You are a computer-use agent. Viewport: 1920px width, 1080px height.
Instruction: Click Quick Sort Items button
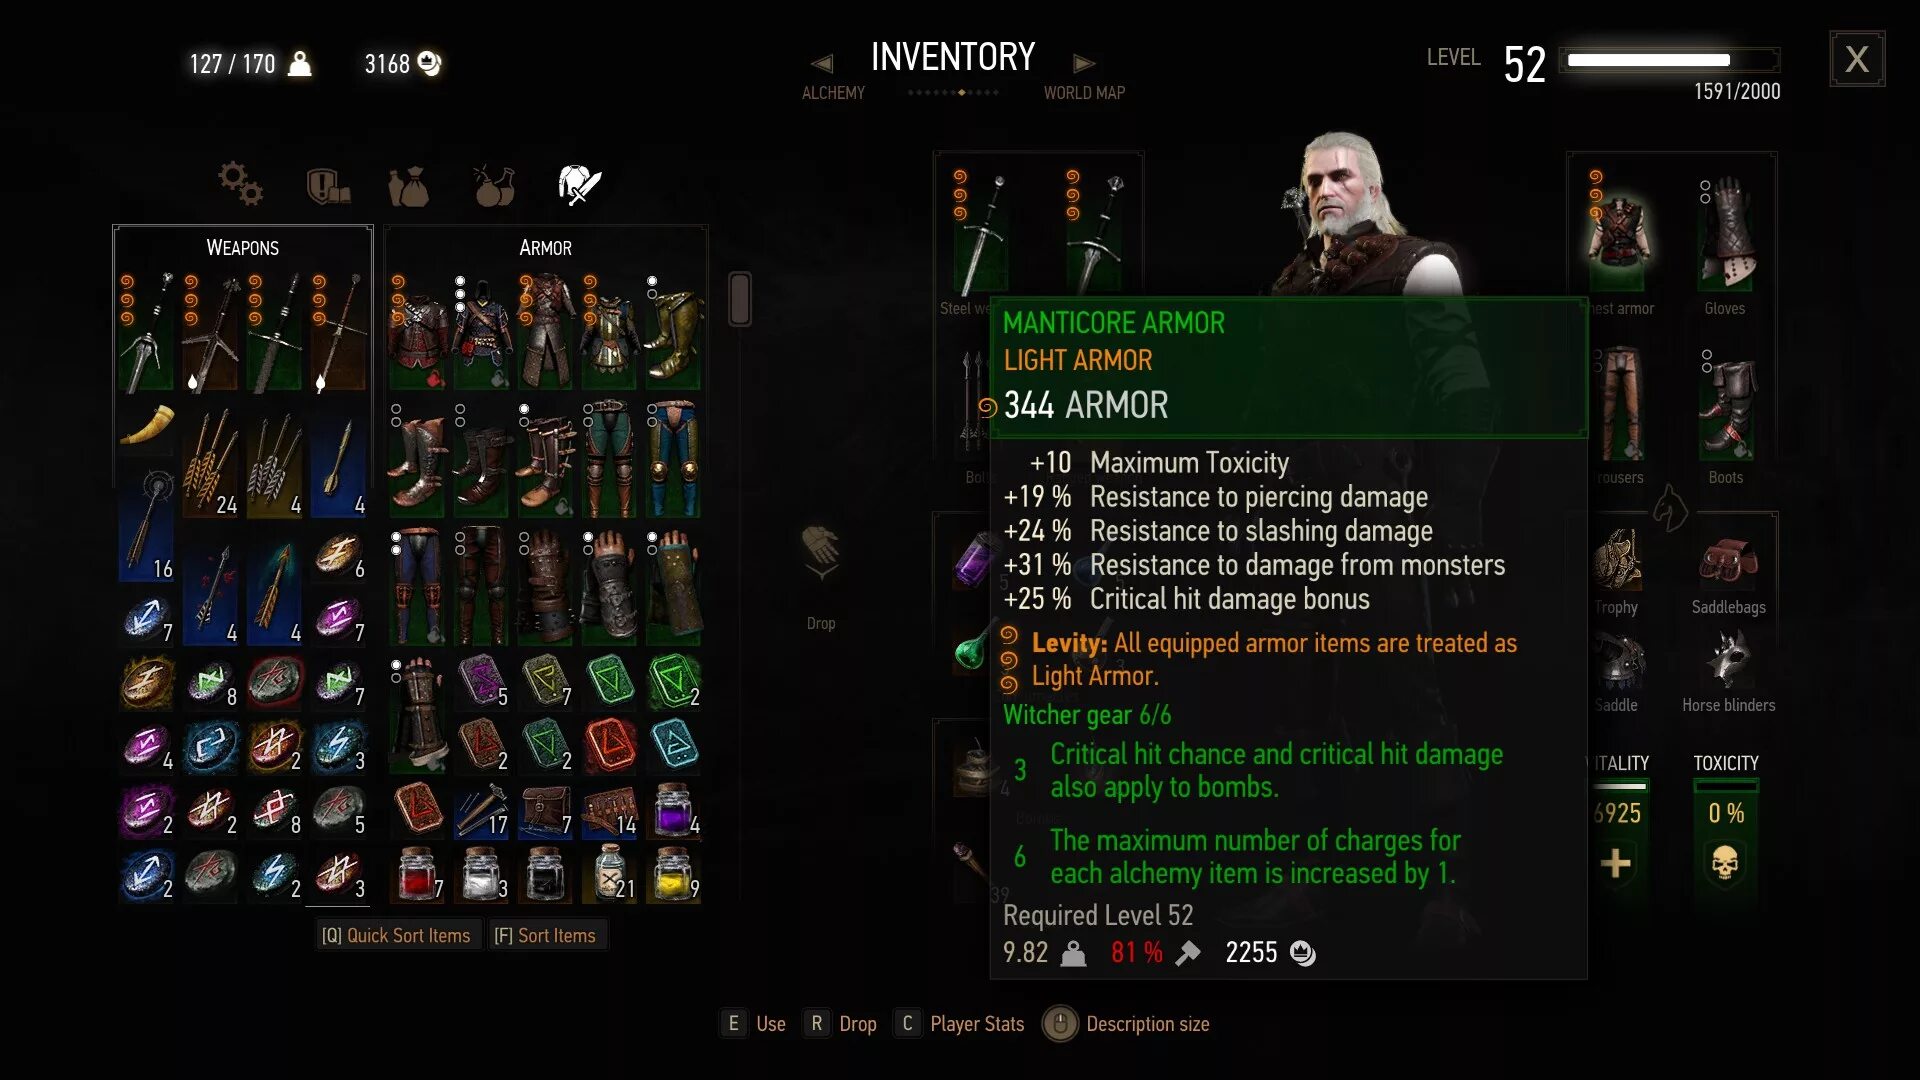396,936
